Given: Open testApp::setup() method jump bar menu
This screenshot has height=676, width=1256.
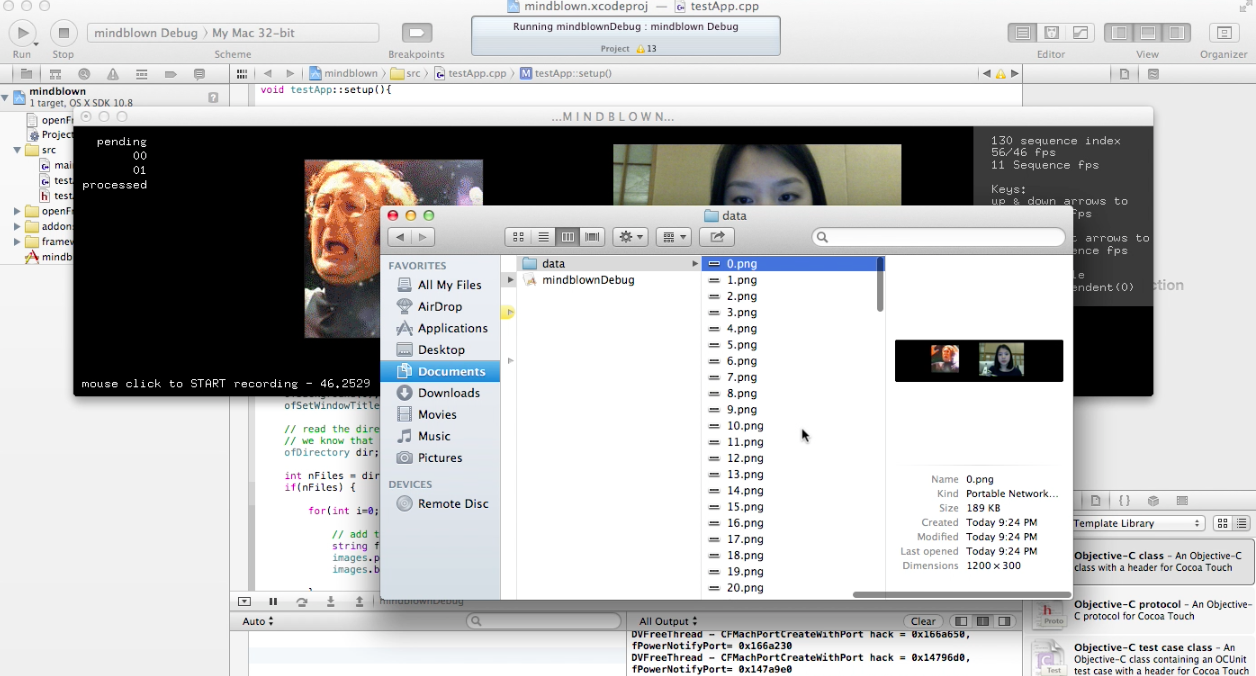Looking at the screenshot, I should tap(566, 74).
